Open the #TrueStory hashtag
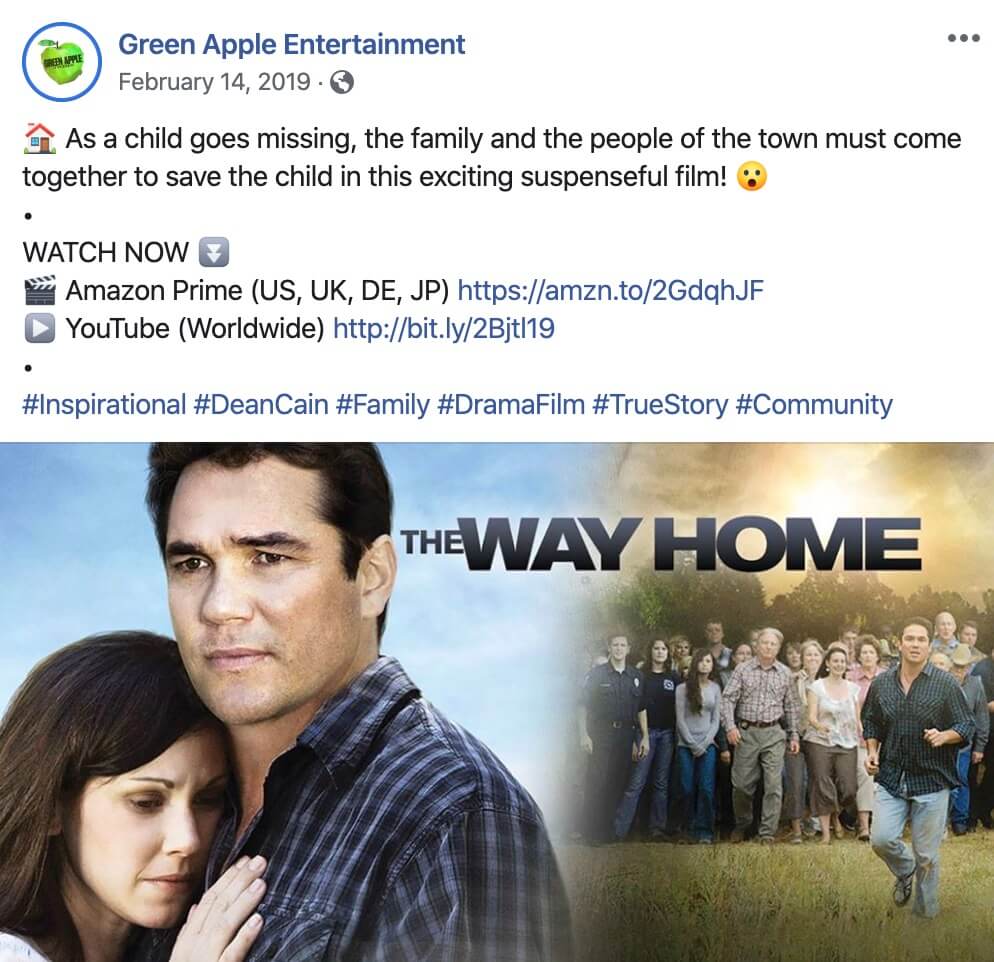Viewport: 994px width, 962px height. [x=660, y=404]
